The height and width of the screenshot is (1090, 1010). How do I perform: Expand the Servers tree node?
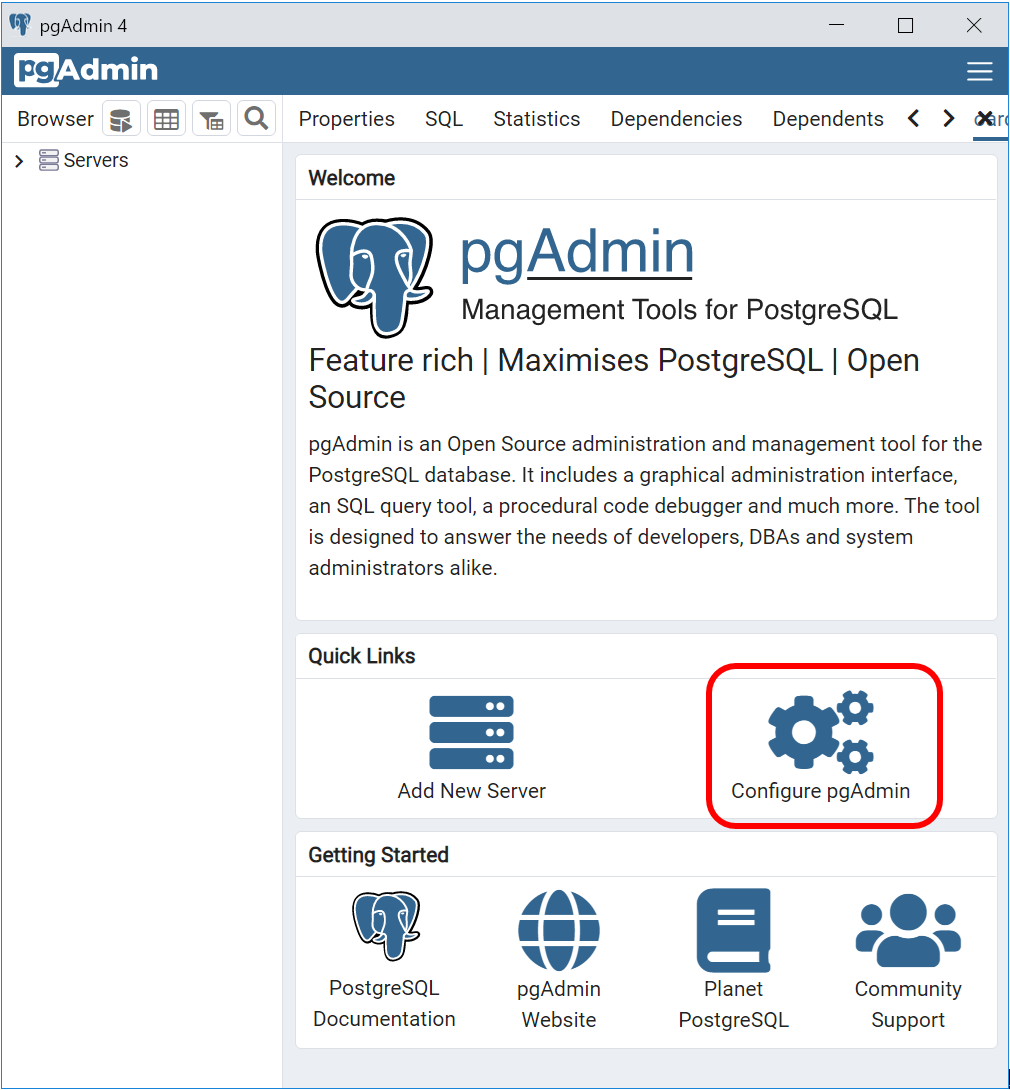coord(19,161)
